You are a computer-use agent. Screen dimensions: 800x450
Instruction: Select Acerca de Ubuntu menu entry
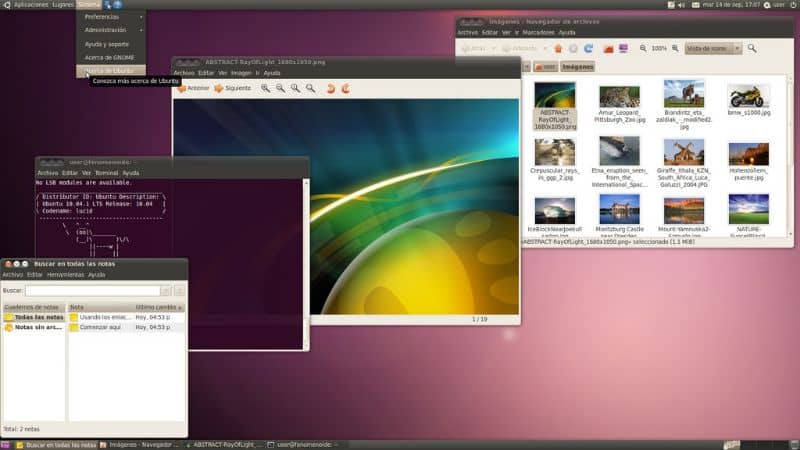pos(111,71)
